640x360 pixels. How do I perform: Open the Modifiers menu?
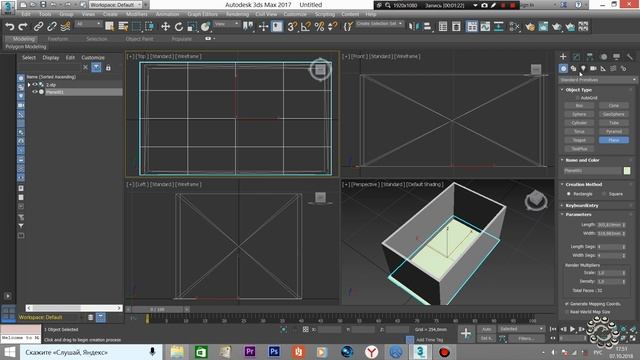(137, 14)
